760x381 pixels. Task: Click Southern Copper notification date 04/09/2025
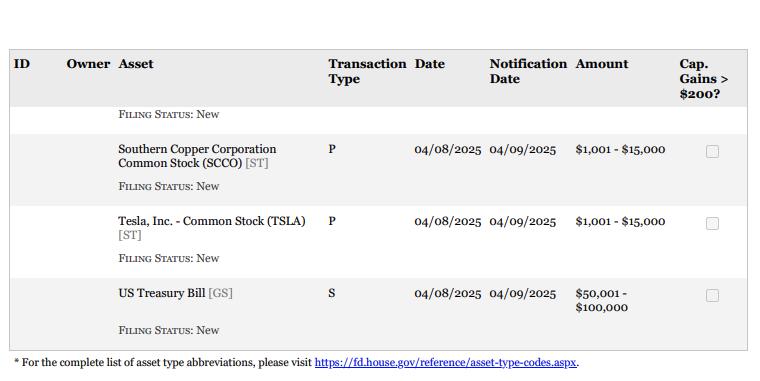click(x=522, y=150)
